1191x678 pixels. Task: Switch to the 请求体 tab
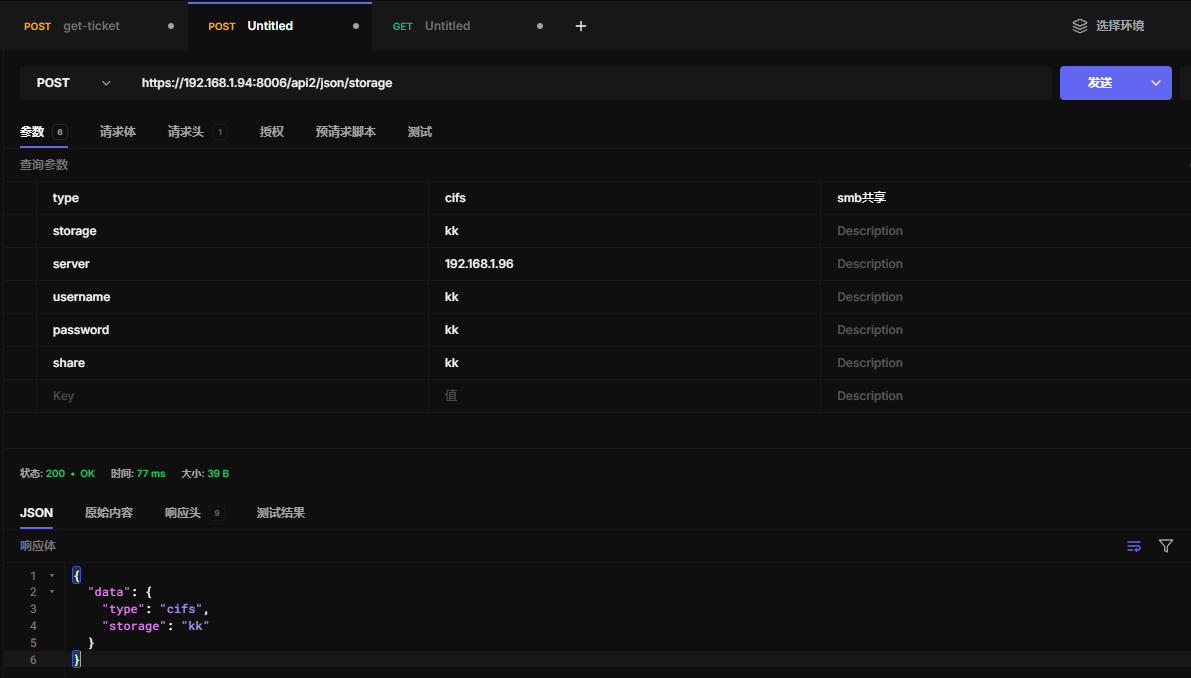(117, 132)
